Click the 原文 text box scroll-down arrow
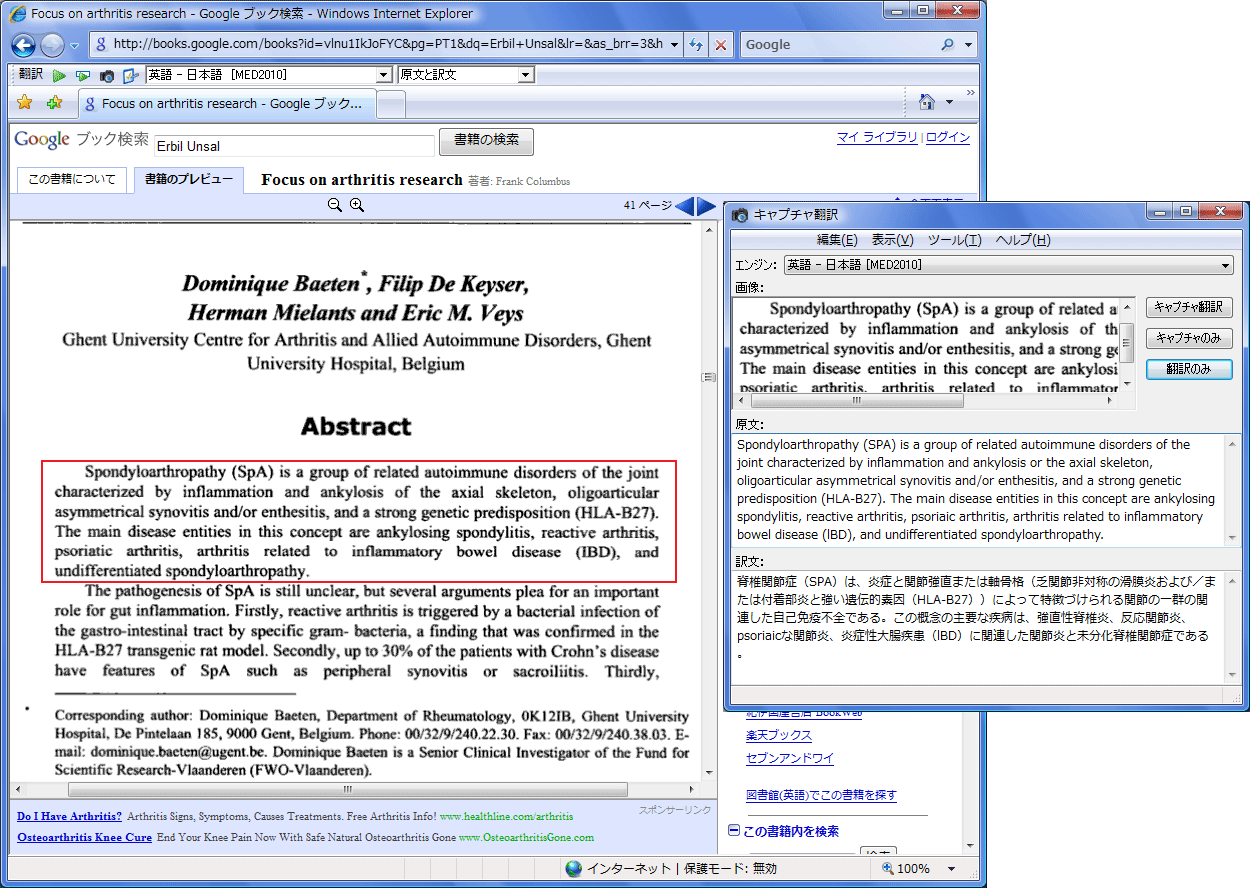The image size is (1250, 888). pos(1232,537)
